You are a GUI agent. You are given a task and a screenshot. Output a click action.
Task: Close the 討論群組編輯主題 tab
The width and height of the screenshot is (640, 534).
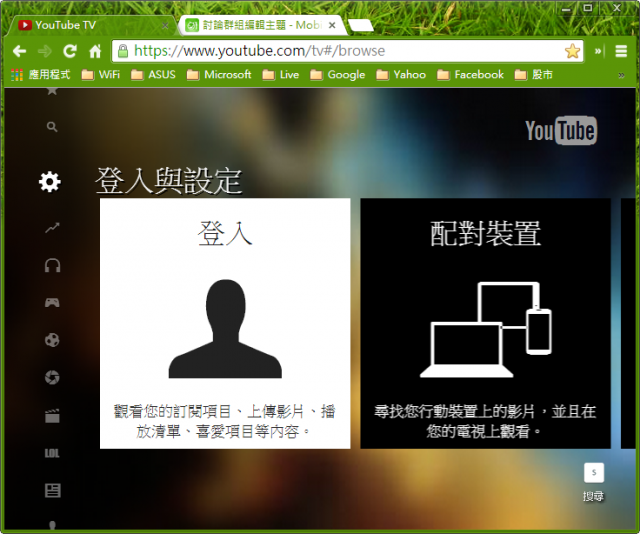[332, 25]
